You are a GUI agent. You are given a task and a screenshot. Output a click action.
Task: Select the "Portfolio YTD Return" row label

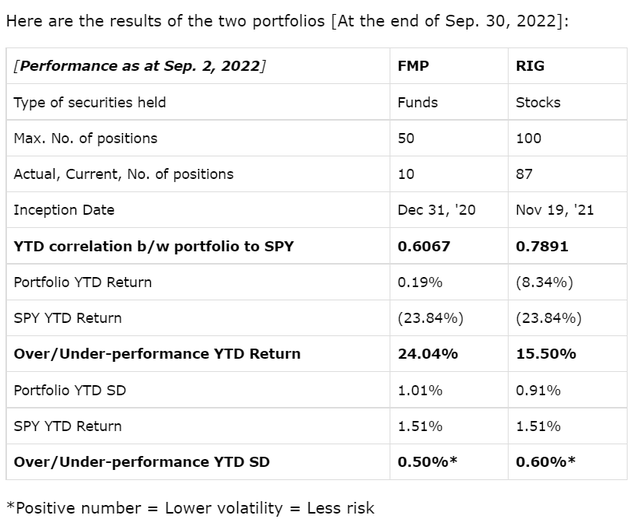click(83, 282)
